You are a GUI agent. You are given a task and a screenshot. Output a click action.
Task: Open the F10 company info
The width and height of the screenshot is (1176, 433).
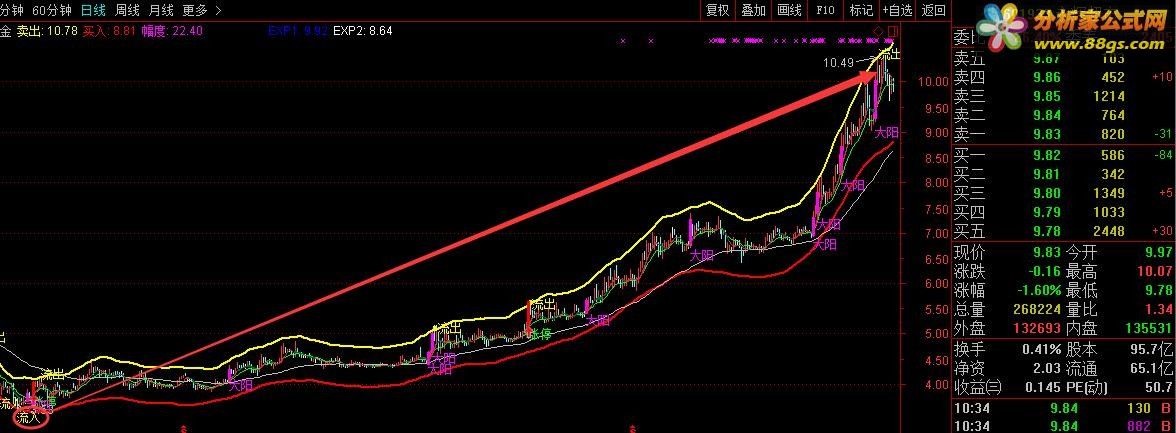pos(825,10)
